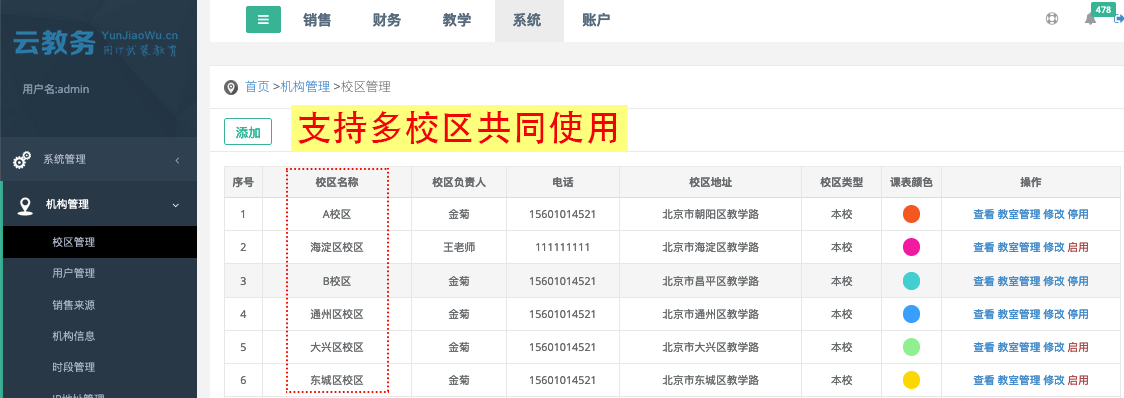
Task: Click yellow color swatch of 东城区校区
Action: (x=911, y=380)
